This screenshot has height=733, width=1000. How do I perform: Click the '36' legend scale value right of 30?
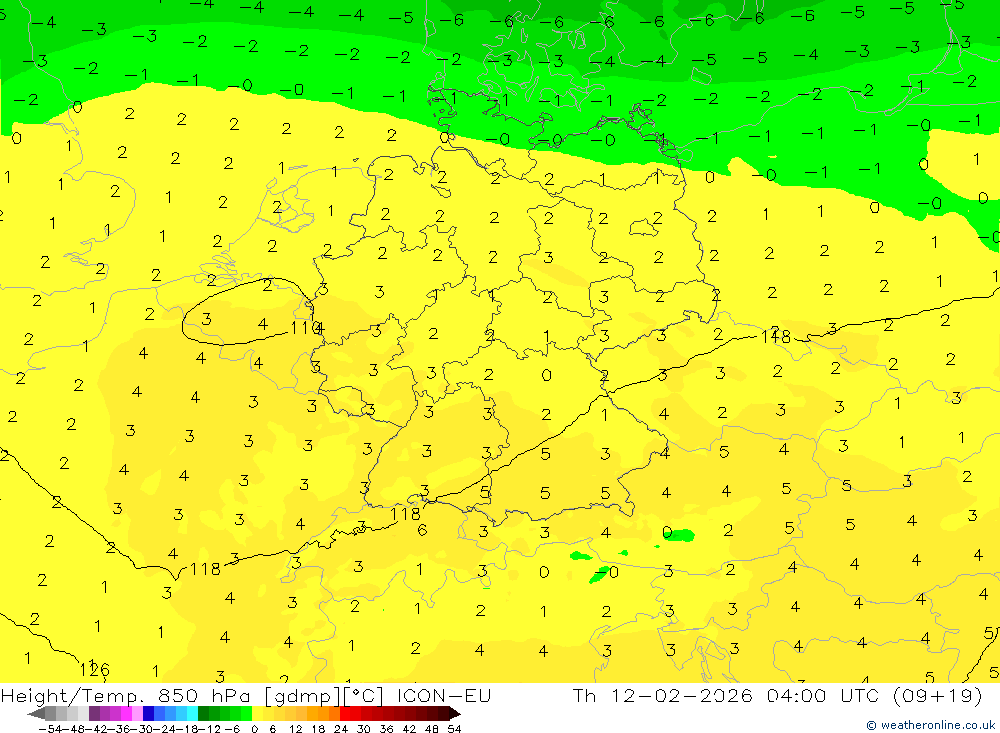tap(386, 729)
